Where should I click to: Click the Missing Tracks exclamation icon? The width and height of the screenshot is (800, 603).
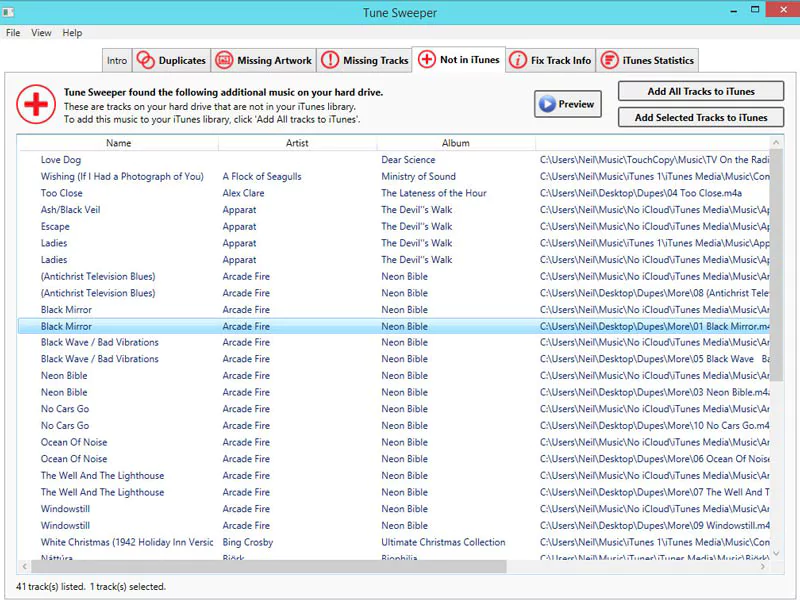pos(330,60)
